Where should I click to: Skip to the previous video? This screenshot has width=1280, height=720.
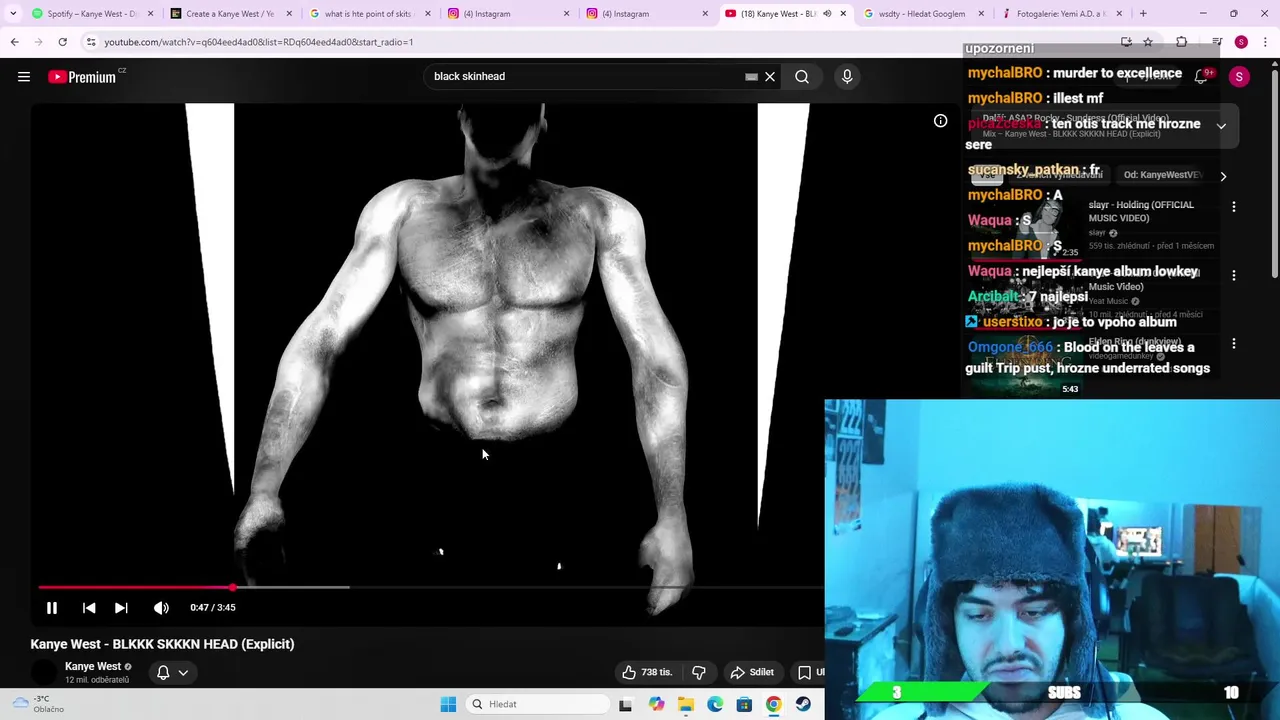coord(89,608)
